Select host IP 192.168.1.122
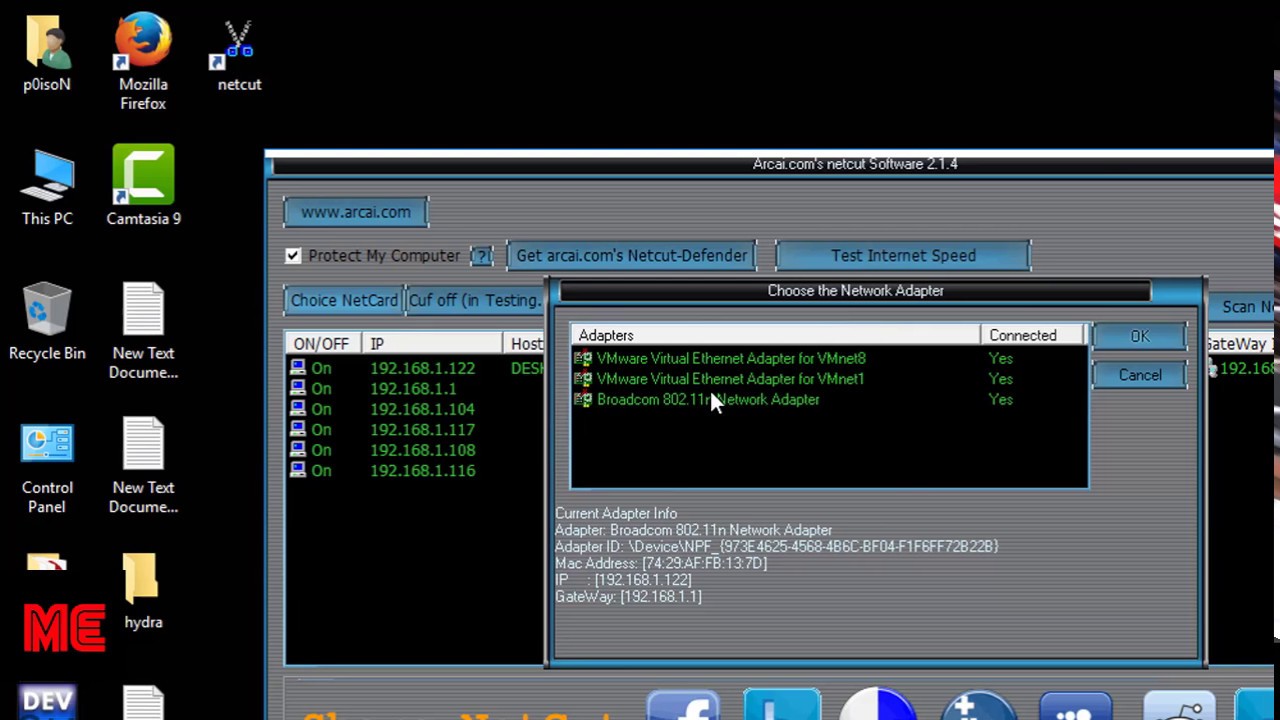 pos(422,368)
